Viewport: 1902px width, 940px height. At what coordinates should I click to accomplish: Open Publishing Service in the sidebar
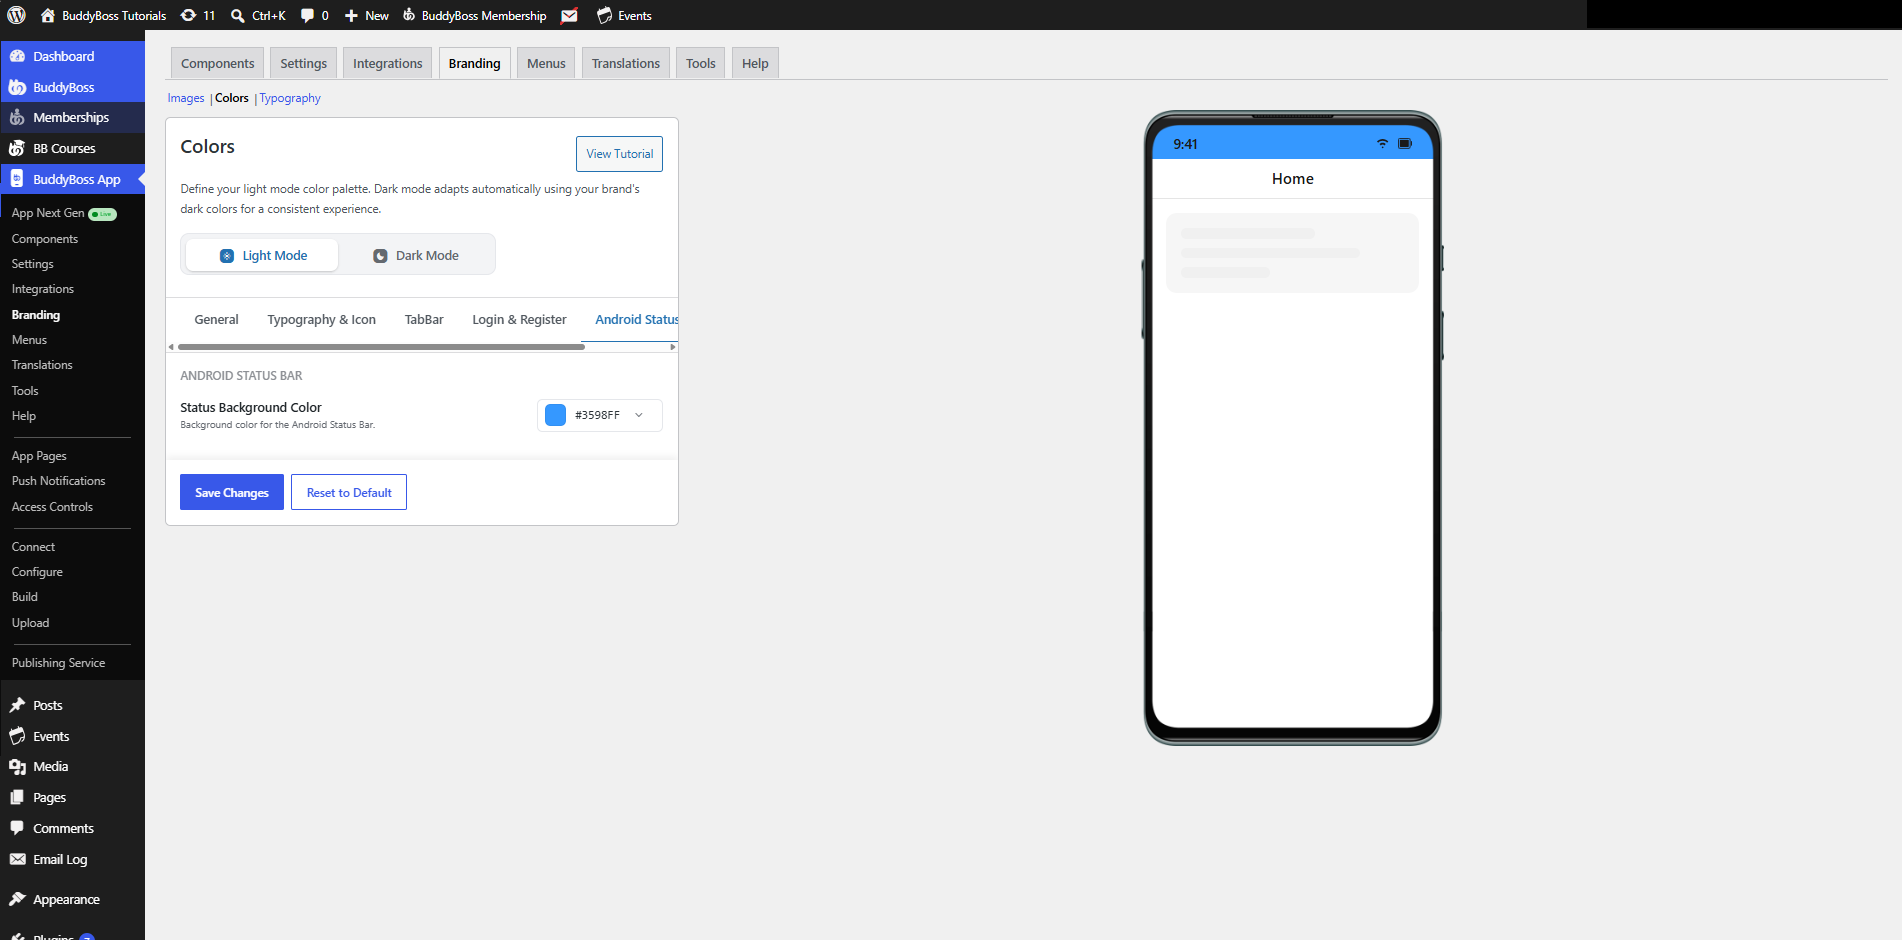(x=58, y=663)
